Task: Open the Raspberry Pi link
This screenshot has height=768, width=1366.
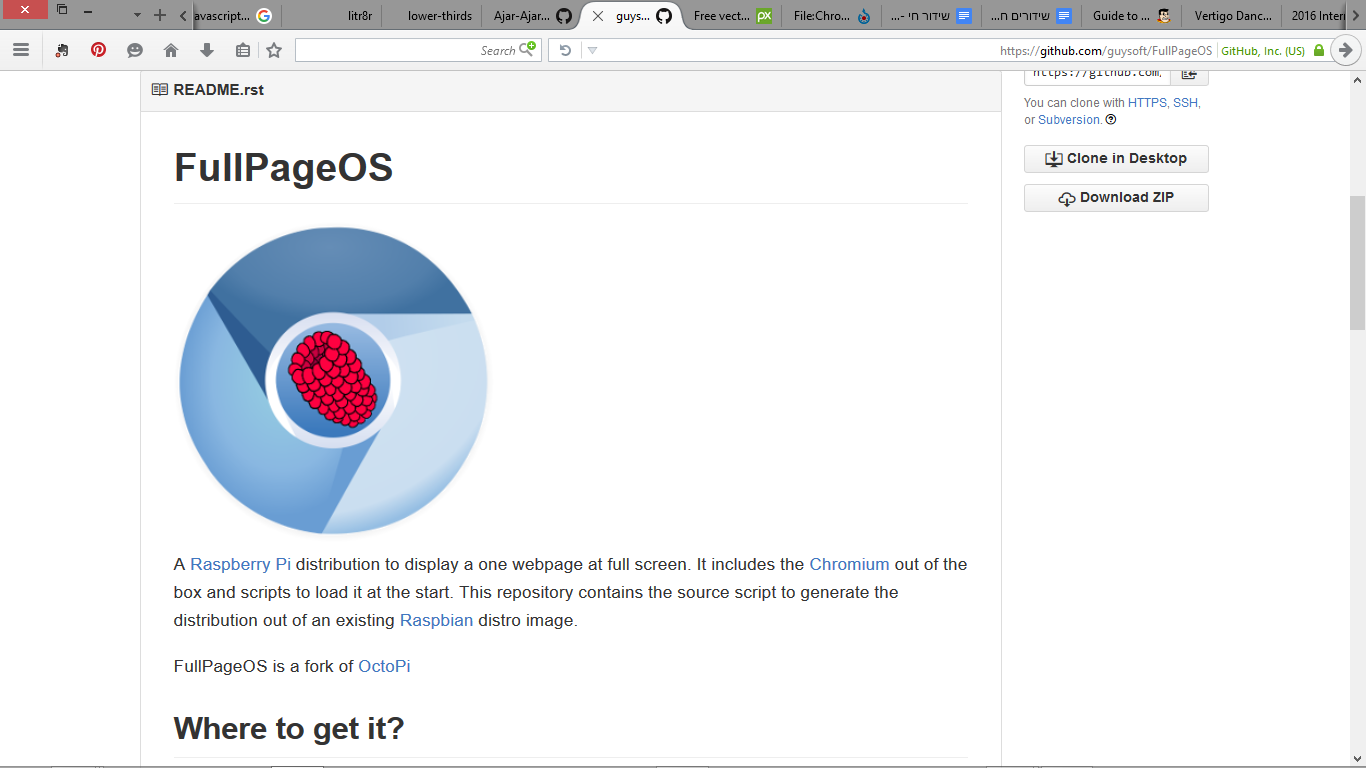Action: tap(240, 564)
